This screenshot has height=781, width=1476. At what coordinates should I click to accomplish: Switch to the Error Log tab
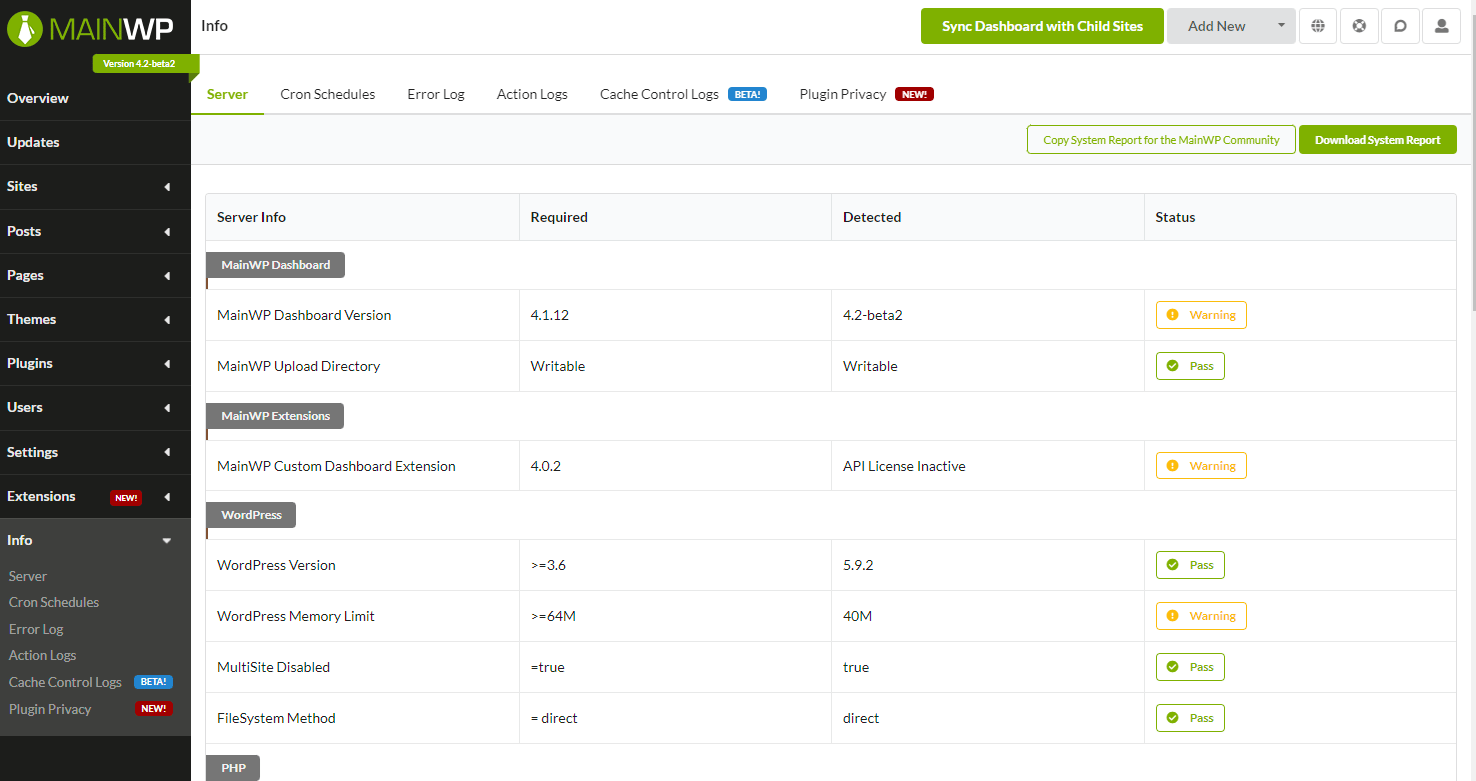pyautogui.click(x=436, y=94)
